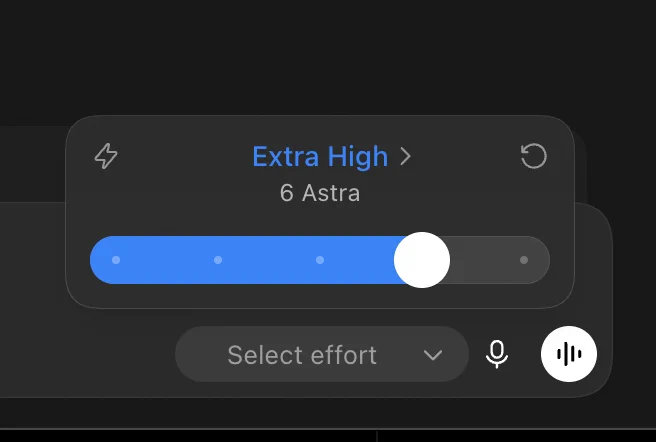Open the Extra High effort label
Viewport: 656px width, 442px height.
click(320, 157)
